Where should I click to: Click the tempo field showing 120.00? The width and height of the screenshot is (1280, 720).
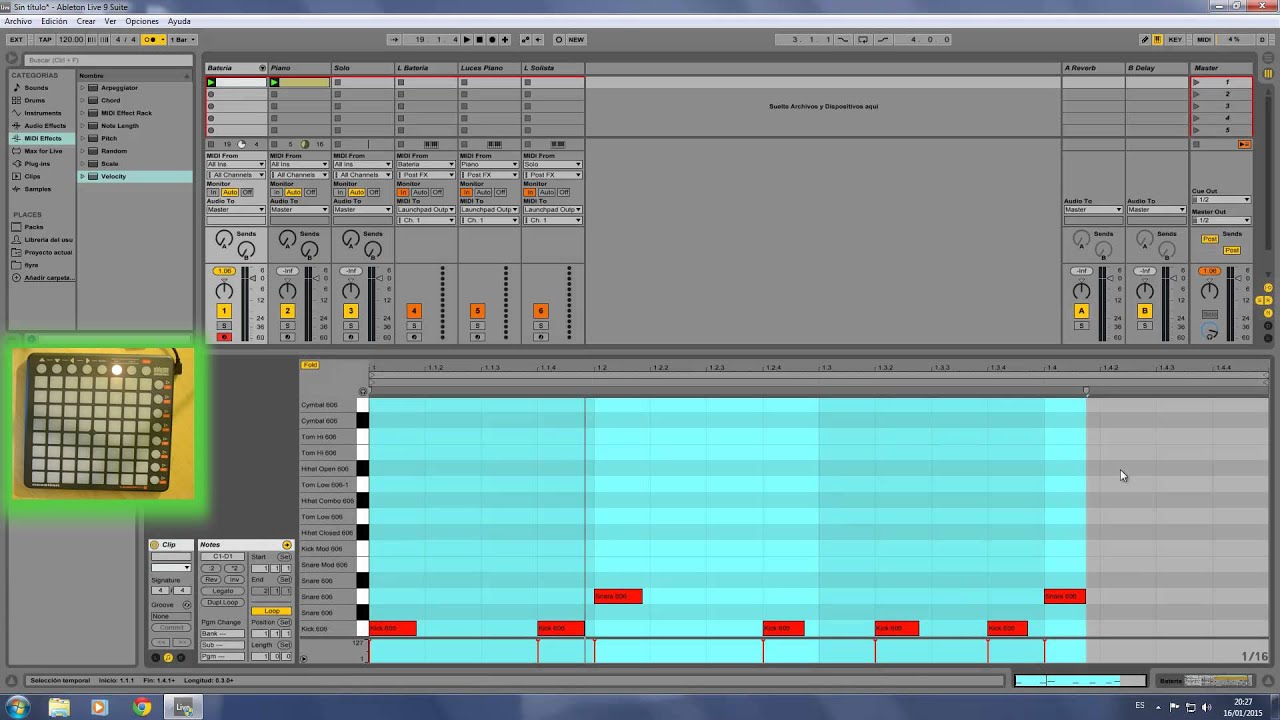(x=71, y=40)
